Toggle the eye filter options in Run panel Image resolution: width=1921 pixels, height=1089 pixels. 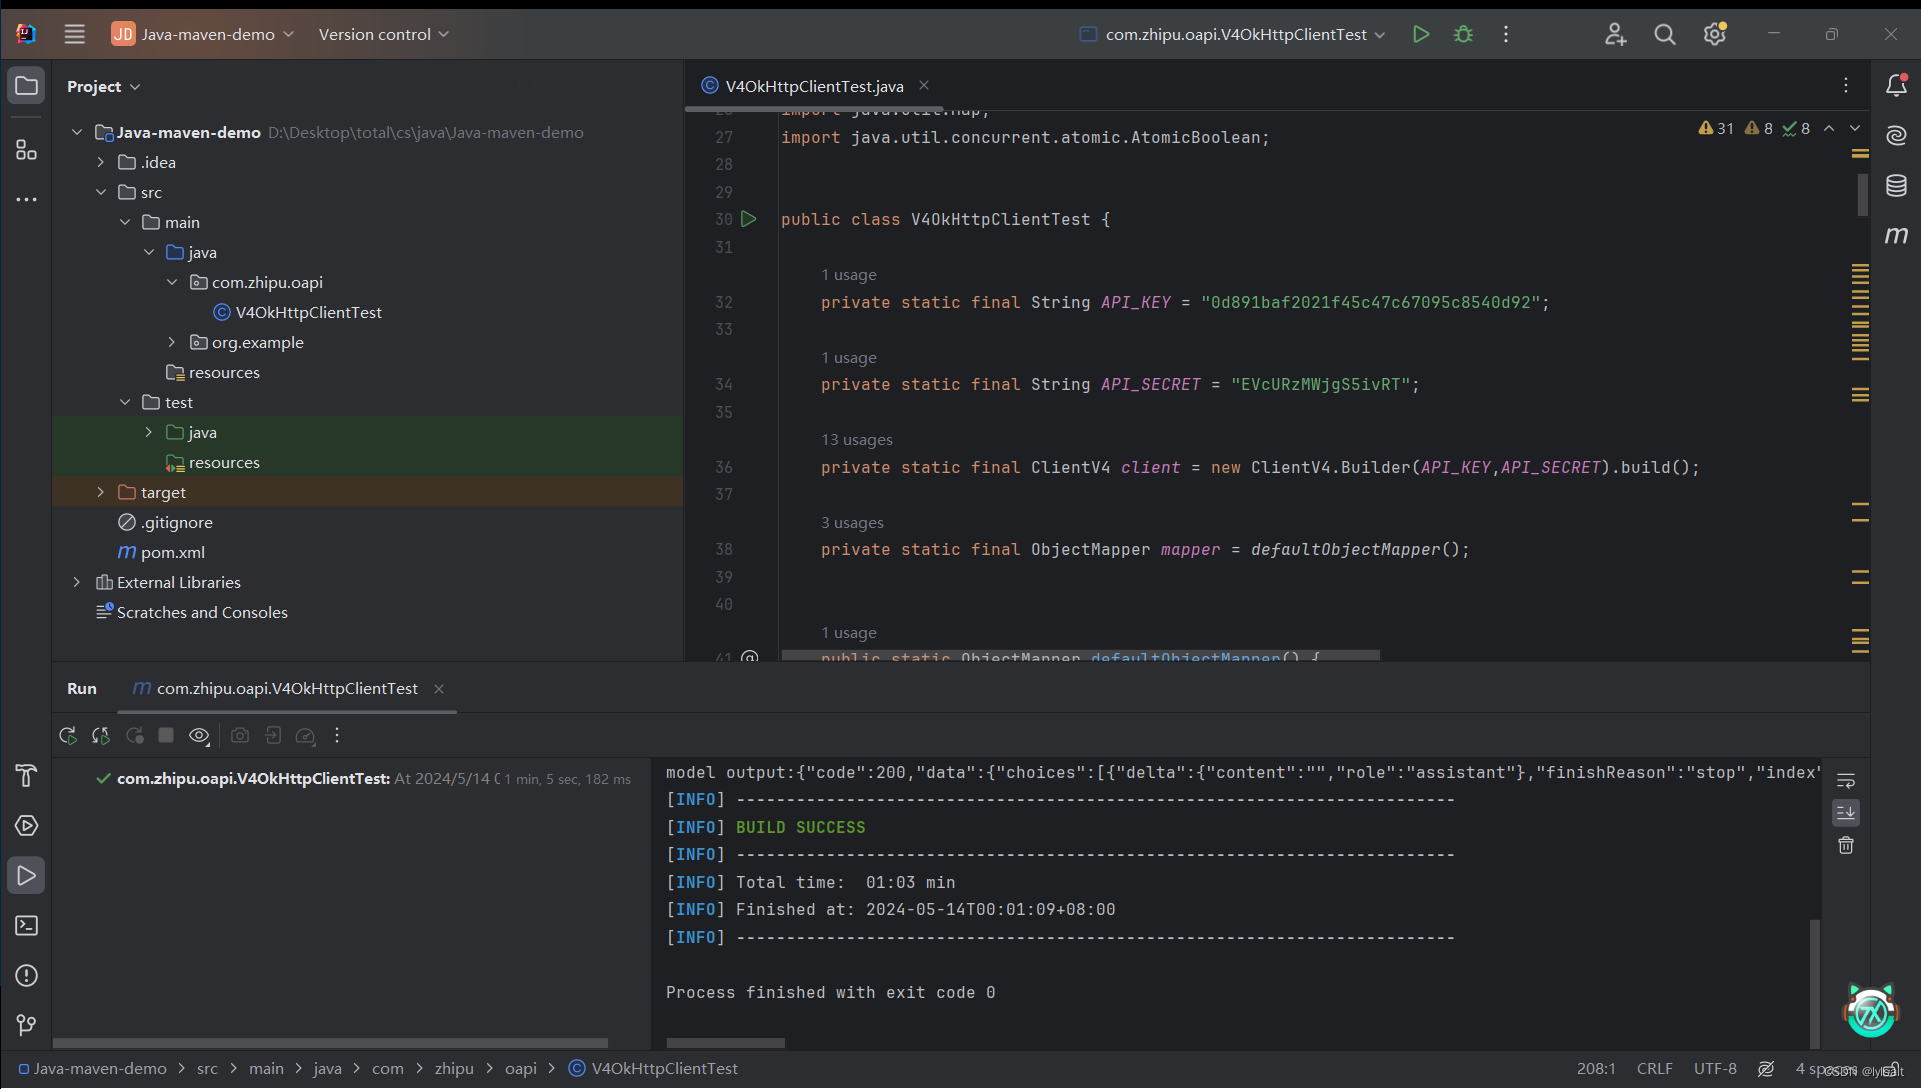199,736
